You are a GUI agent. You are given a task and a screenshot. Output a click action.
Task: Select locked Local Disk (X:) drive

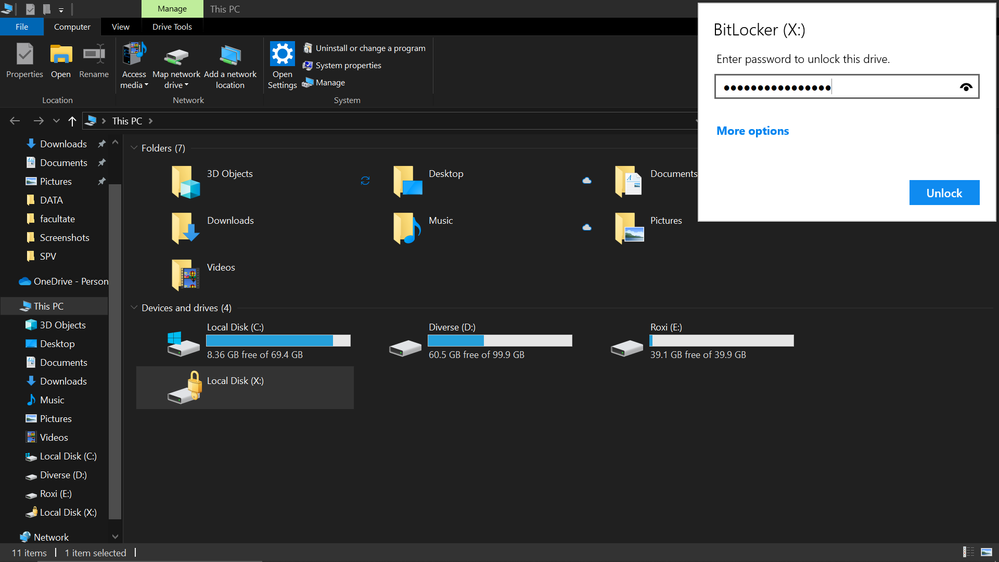(245, 387)
